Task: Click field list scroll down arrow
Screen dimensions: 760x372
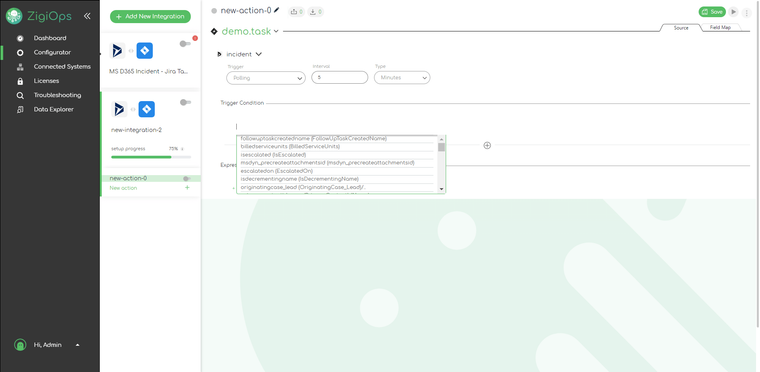Action: tap(441, 189)
